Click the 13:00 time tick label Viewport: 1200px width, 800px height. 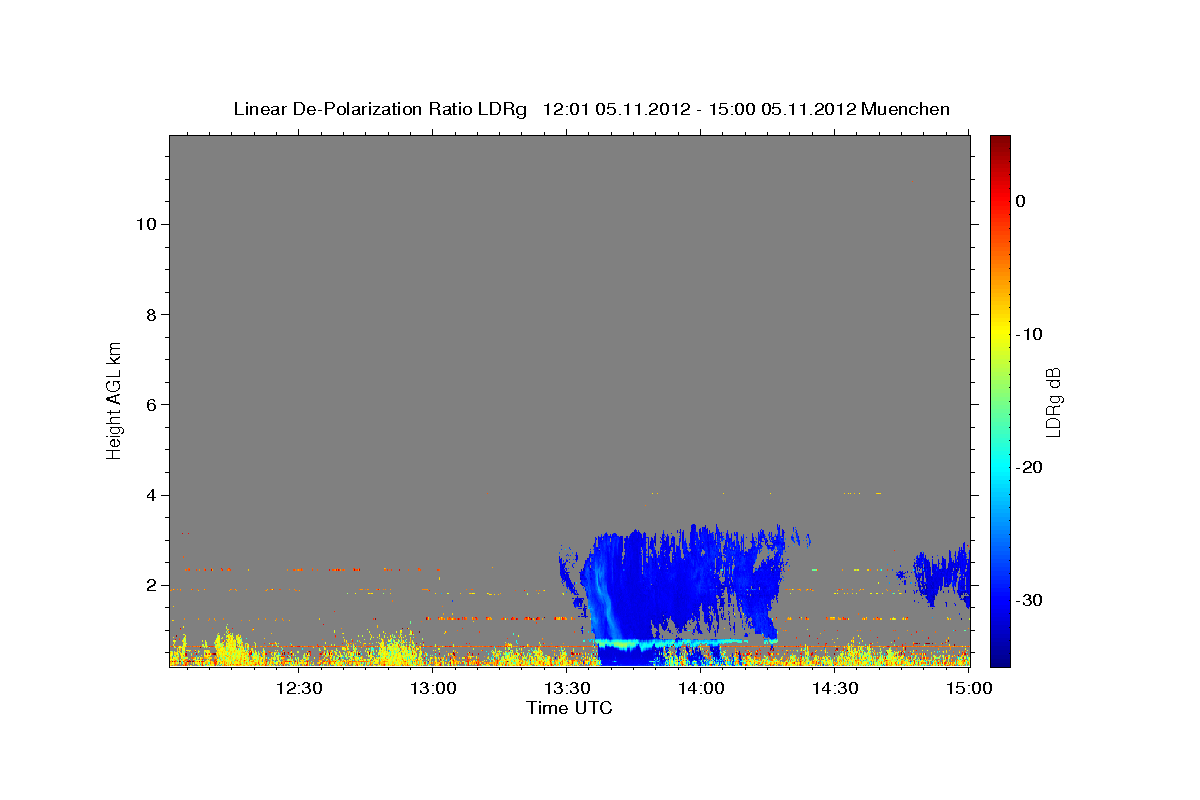click(433, 688)
